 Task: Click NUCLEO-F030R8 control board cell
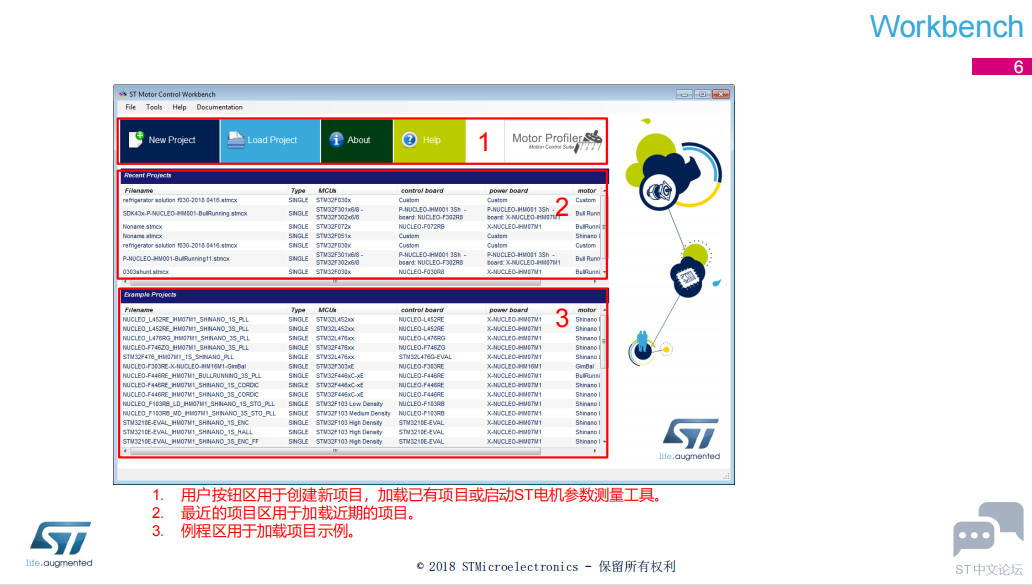(421, 272)
